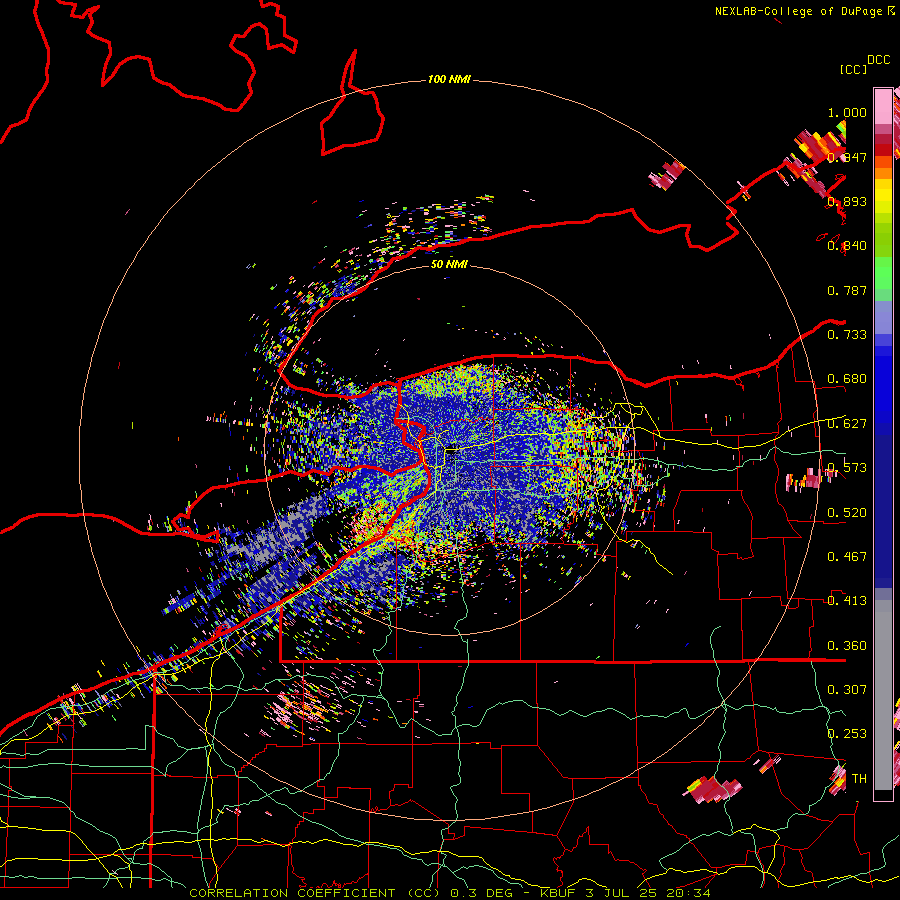Click the 0.893 legend value
The height and width of the screenshot is (900, 900).
click(x=847, y=201)
